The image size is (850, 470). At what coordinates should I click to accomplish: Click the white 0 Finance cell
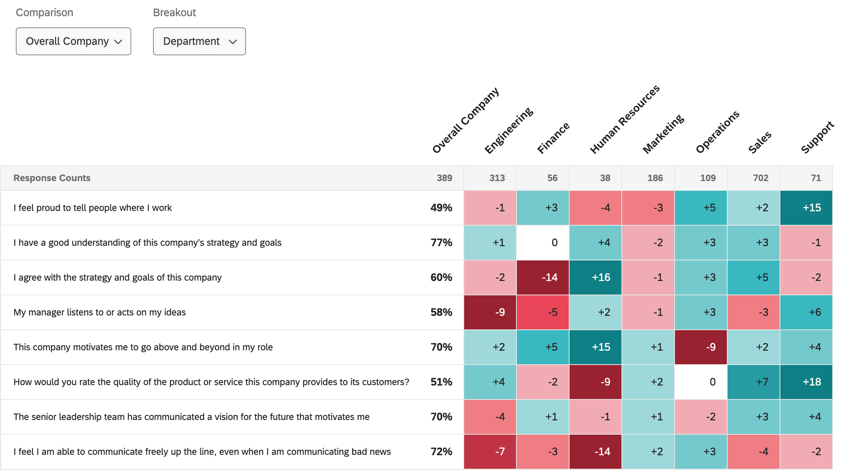(543, 243)
